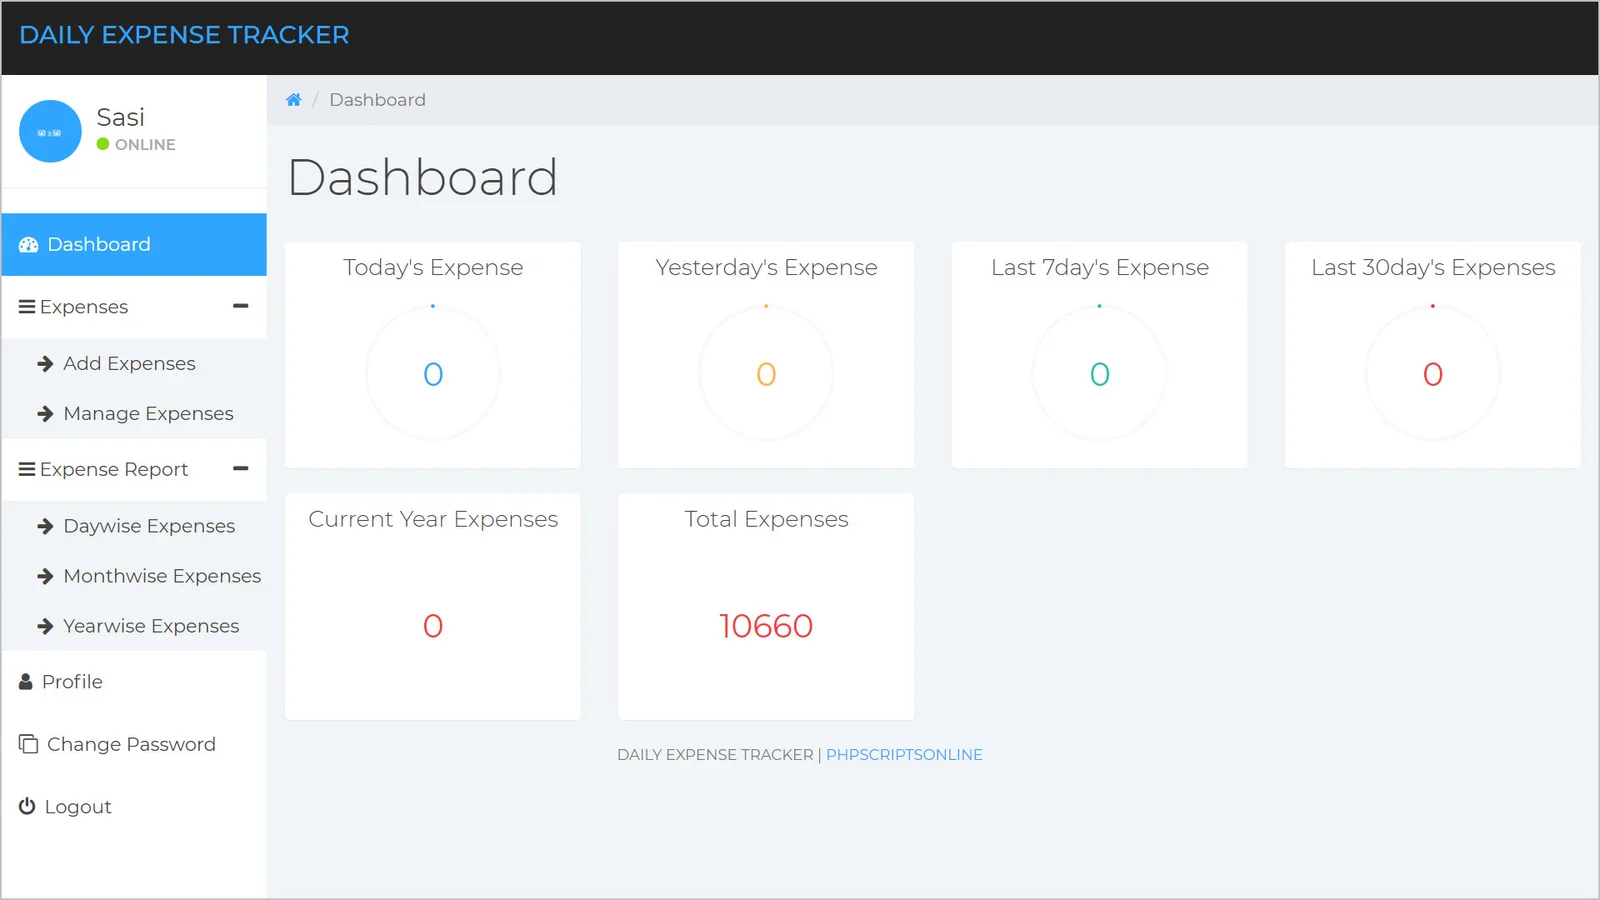Click the arrow icon next to Daywise Expenses
The height and width of the screenshot is (900, 1600).
(x=45, y=526)
